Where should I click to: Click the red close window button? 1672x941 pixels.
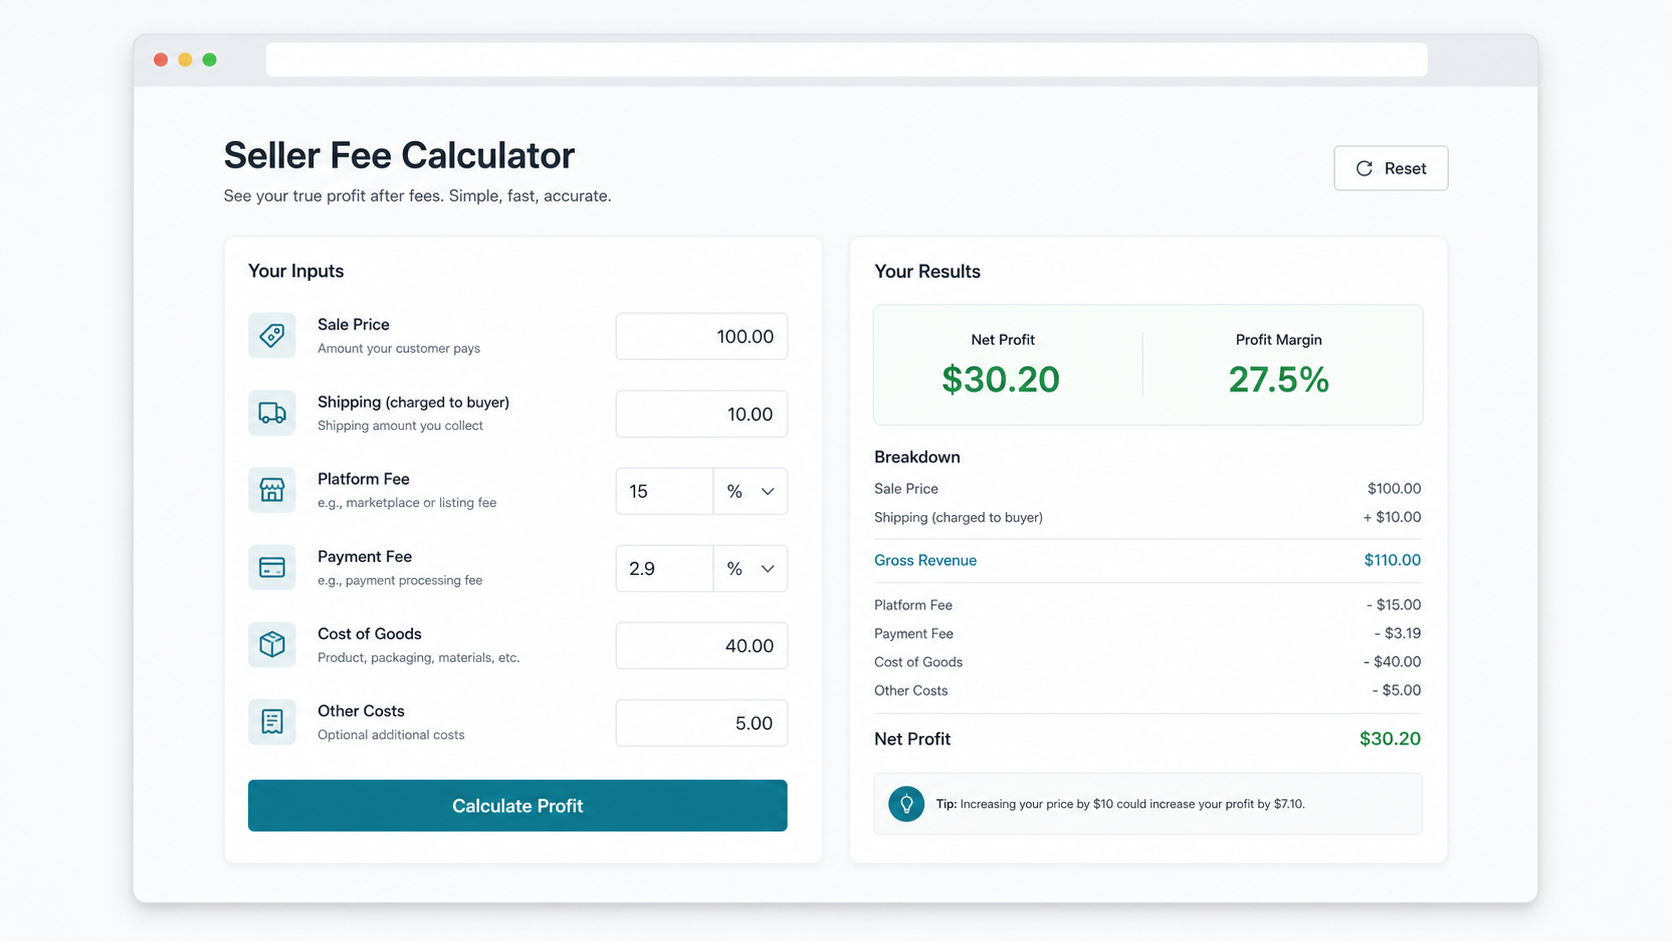pos(161,60)
